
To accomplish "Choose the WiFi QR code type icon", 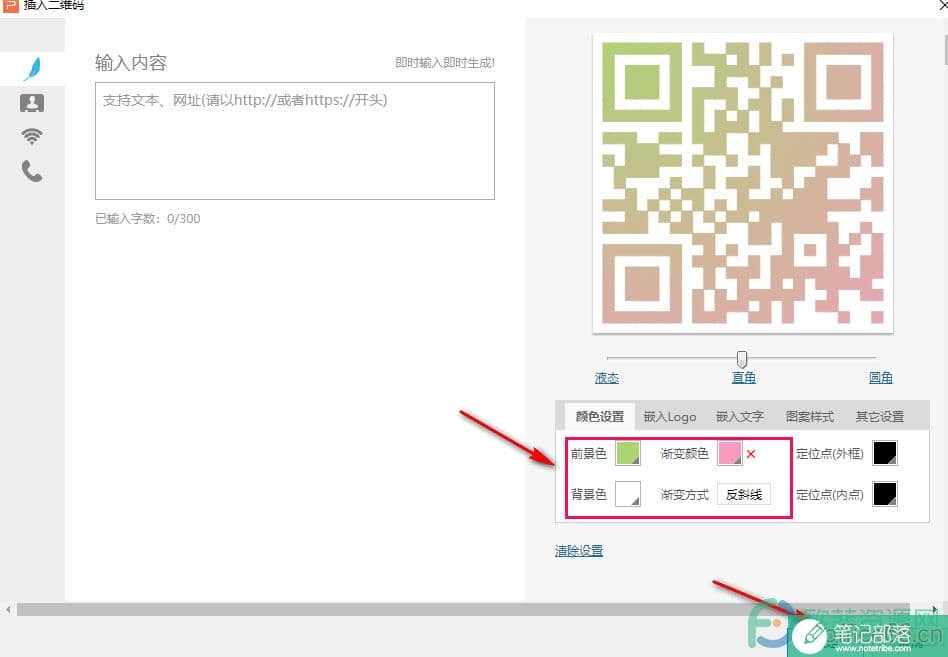I will 32,137.
